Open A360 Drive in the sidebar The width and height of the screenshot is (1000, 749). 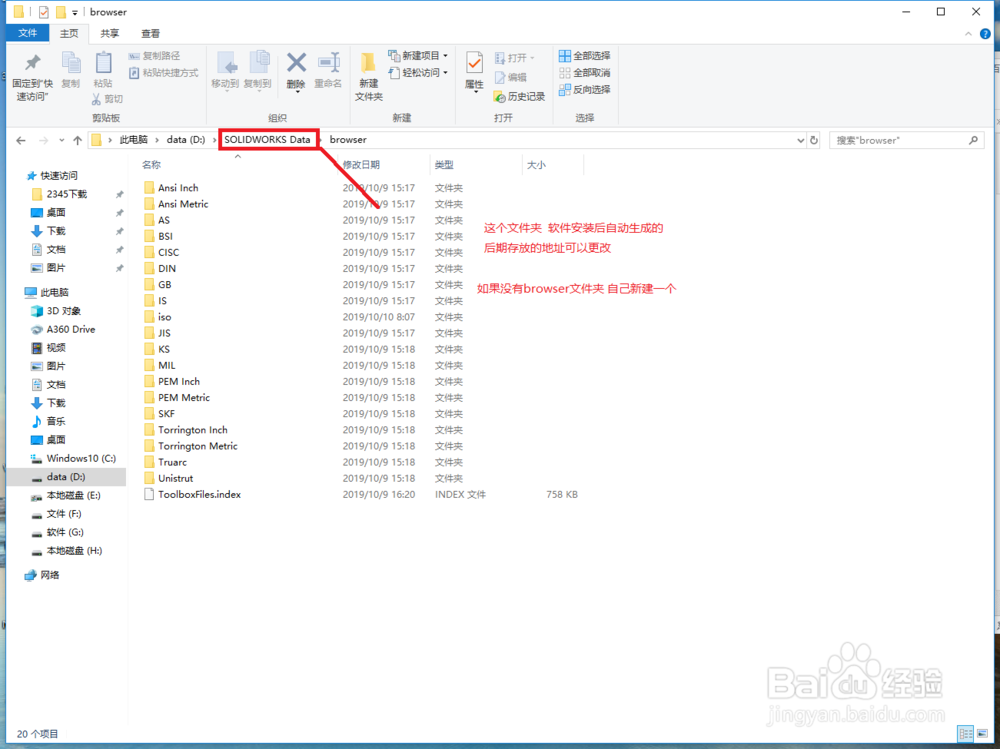coord(70,329)
